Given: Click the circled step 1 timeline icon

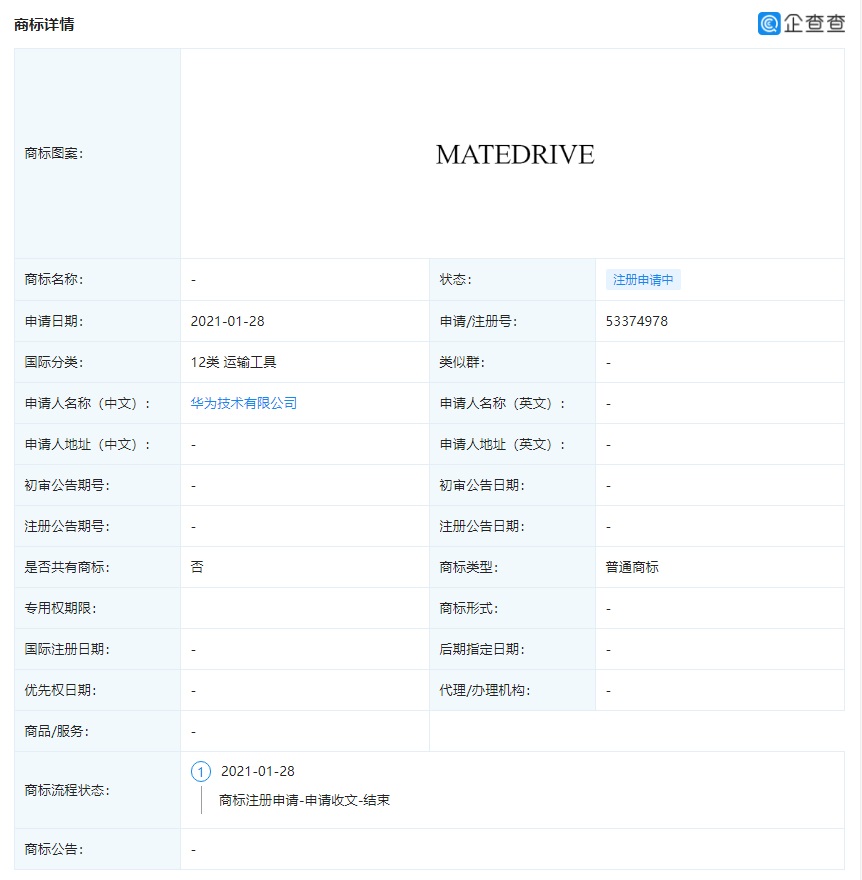Looking at the screenshot, I should (200, 771).
